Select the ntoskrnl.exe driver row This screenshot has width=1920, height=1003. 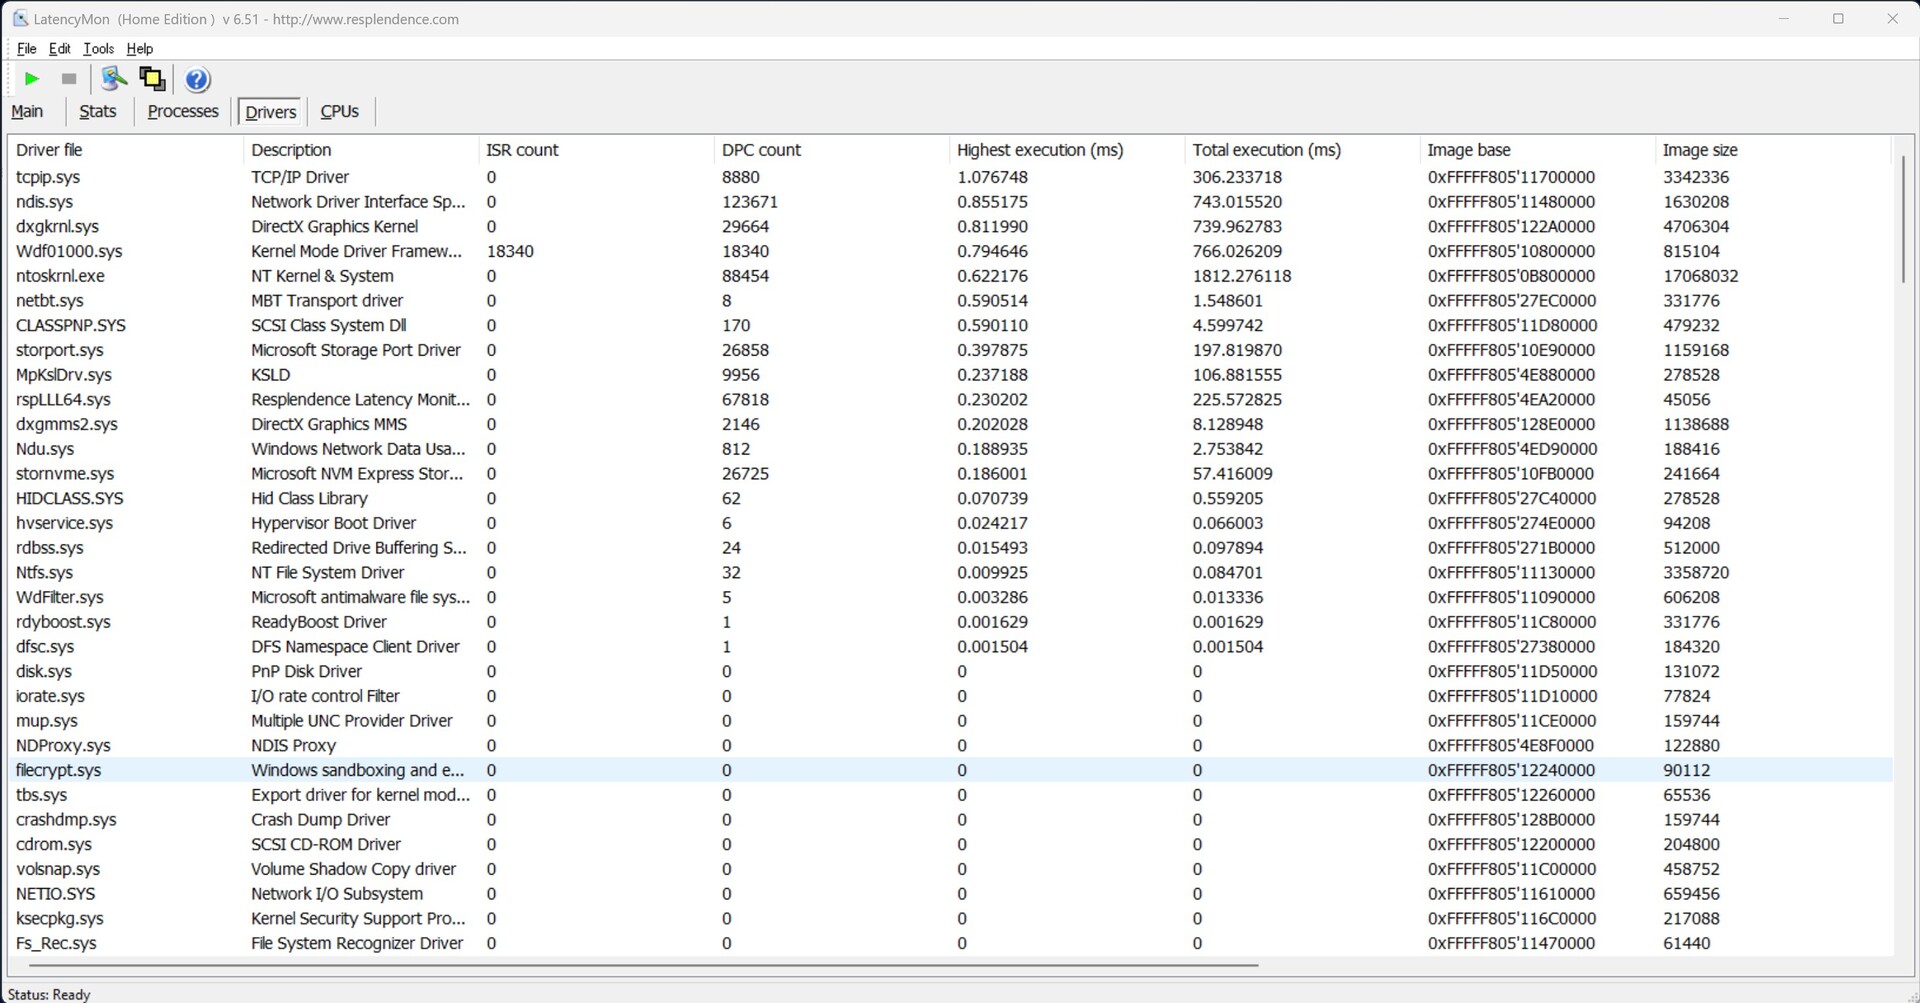click(x=60, y=276)
